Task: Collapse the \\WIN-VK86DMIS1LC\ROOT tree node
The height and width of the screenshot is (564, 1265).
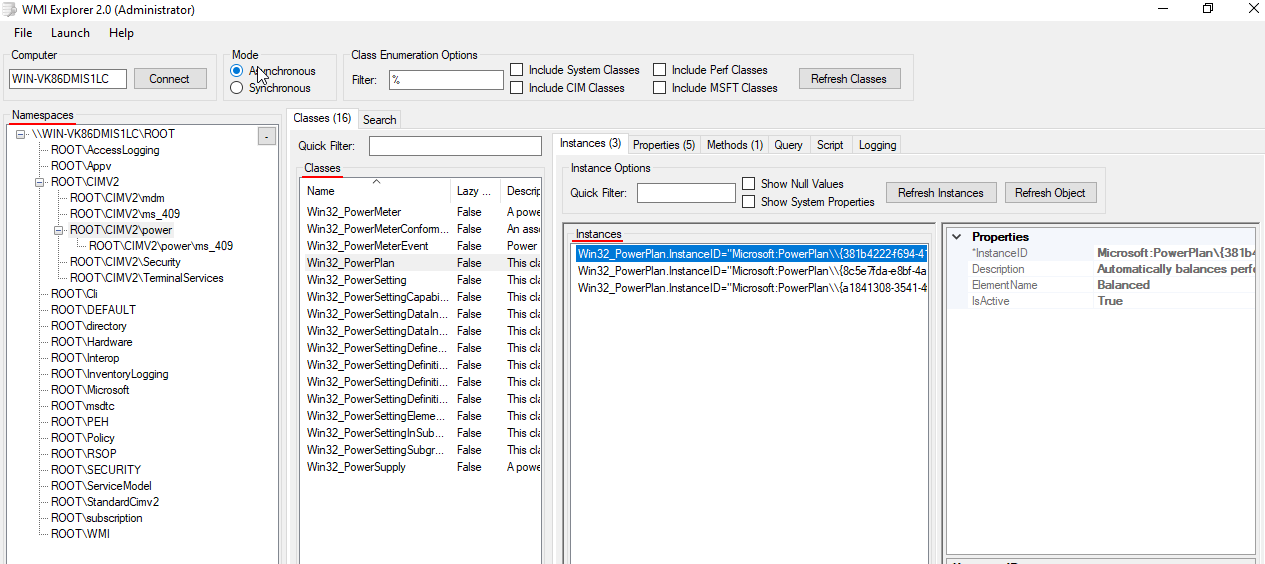Action: click(21, 134)
